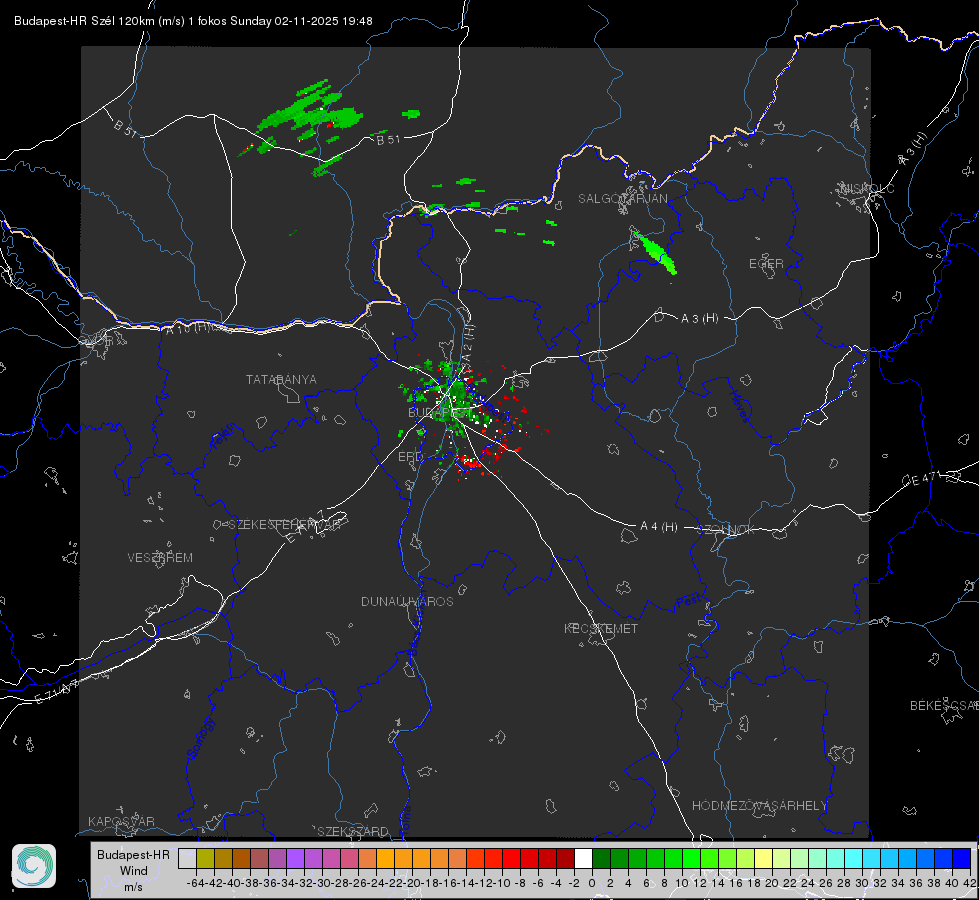The image size is (979, 900).
Task: Click the HODMEZOVASARHELY city label
Action: coord(759,806)
